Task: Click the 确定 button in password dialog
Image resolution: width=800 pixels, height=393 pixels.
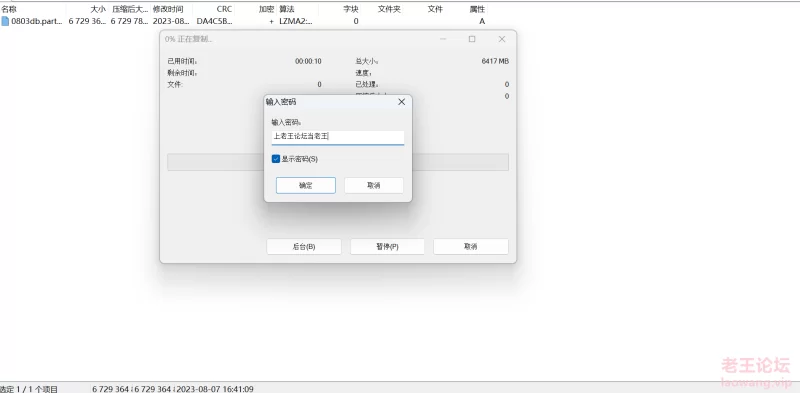Action: [x=306, y=185]
